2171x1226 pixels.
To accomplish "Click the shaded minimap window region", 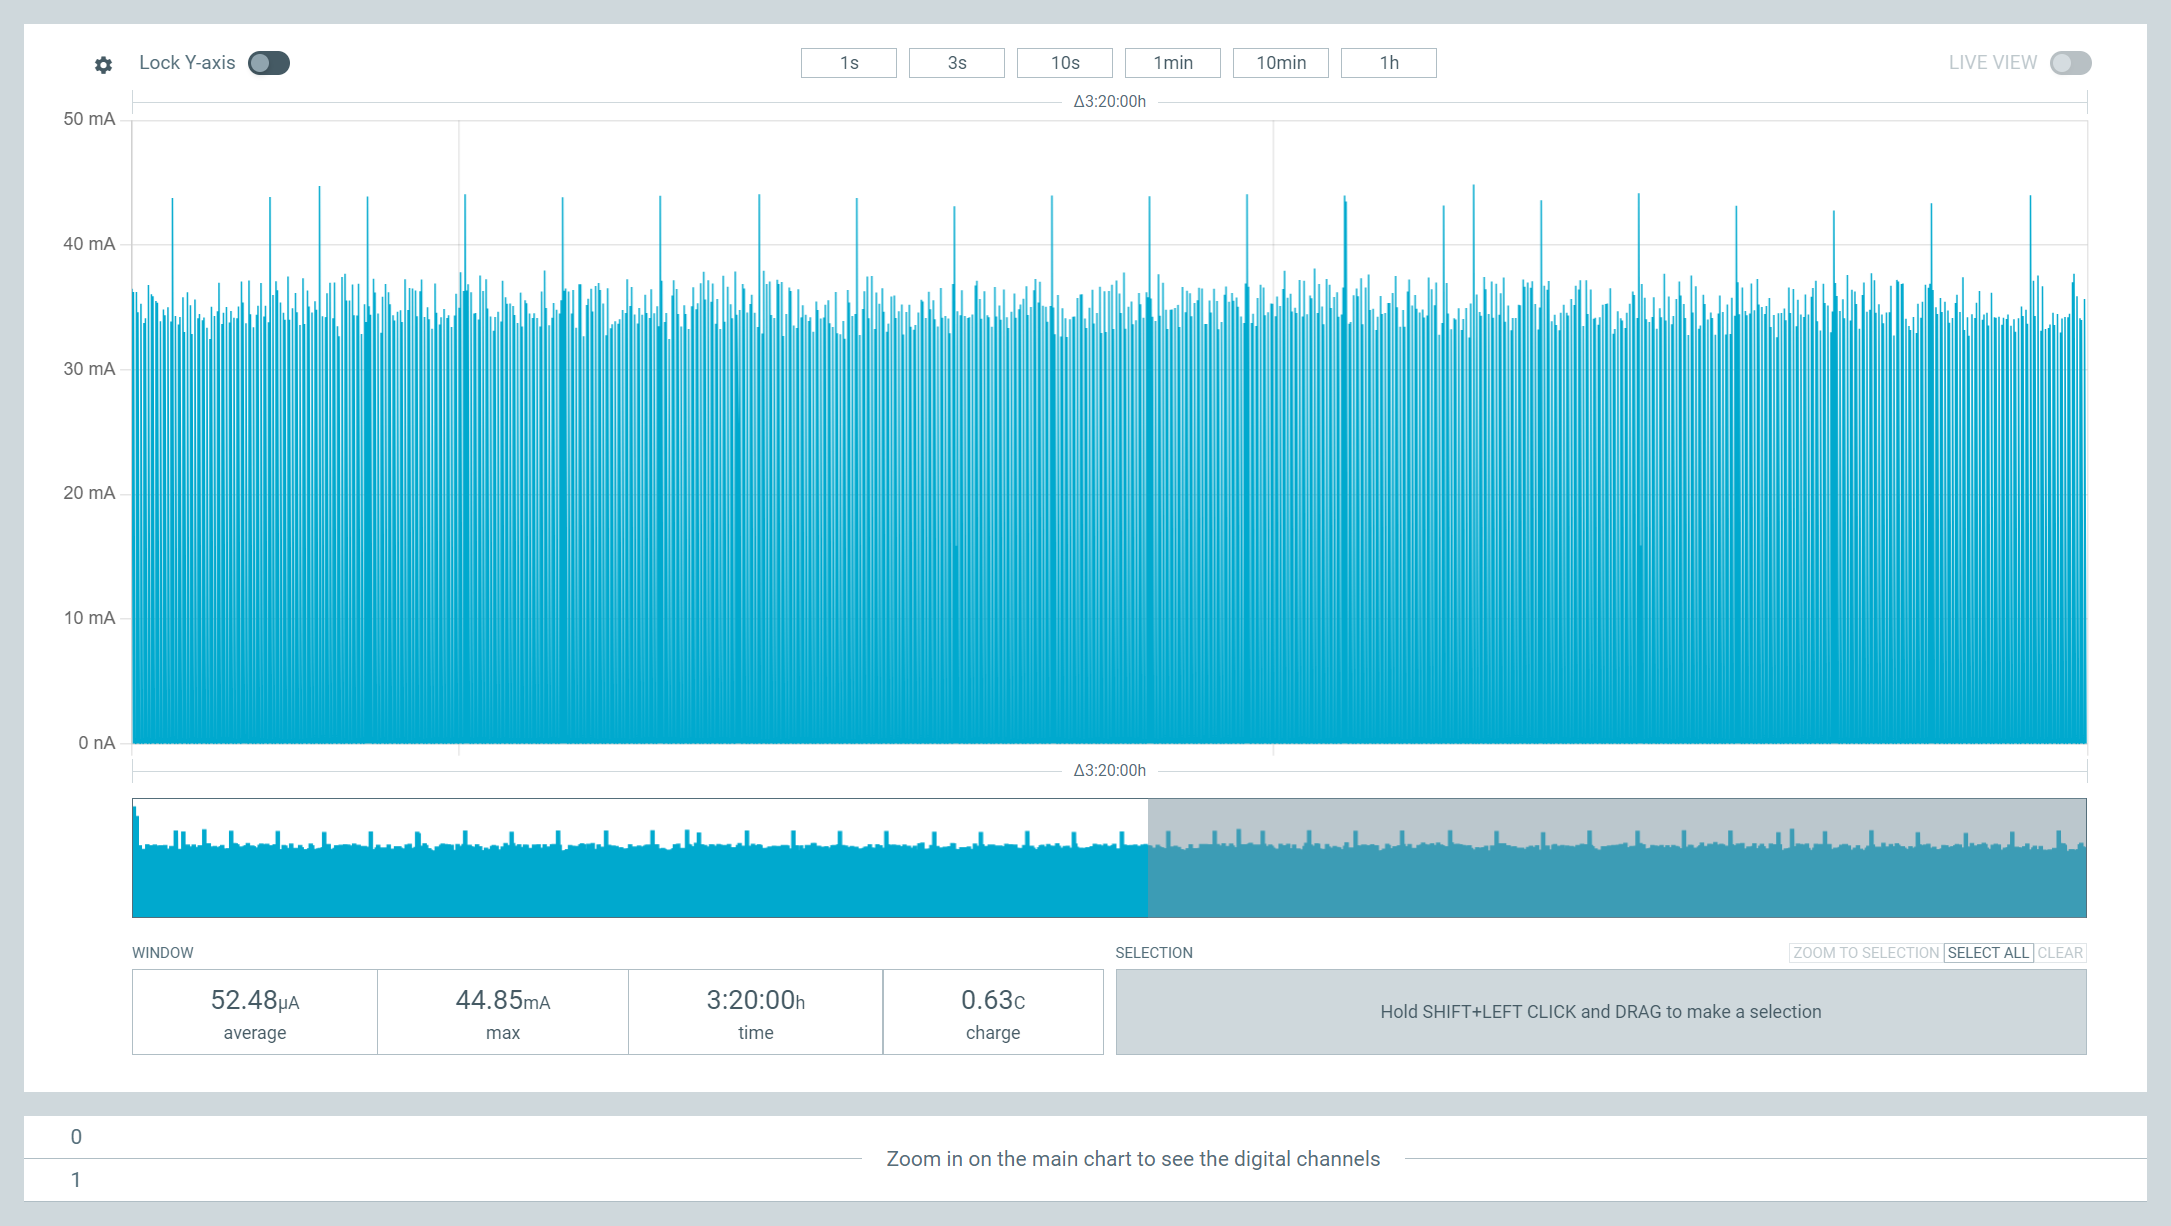I will pyautogui.click(x=1617, y=858).
